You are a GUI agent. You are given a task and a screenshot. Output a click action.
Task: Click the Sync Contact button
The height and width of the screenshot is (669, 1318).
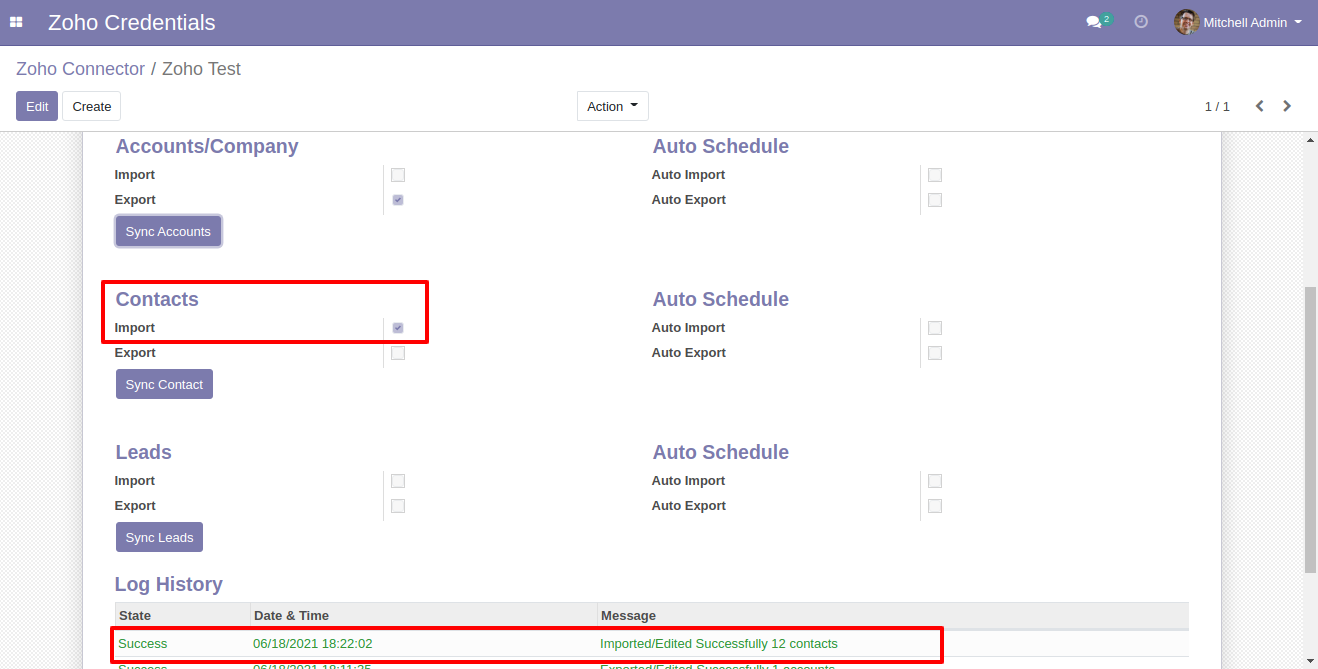click(x=164, y=385)
